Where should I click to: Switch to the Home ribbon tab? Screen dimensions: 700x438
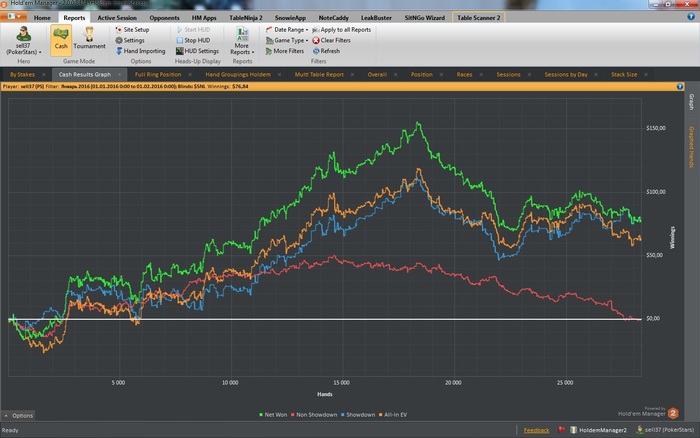(x=42, y=18)
